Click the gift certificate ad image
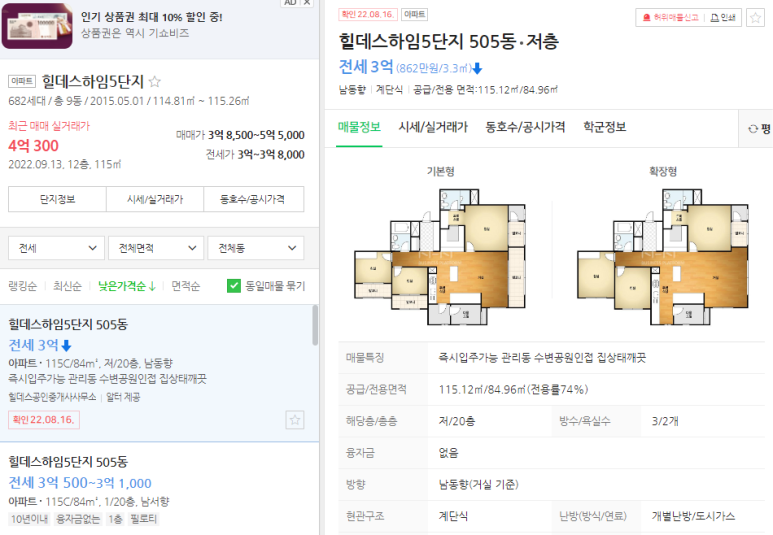Image resolution: width=773 pixels, height=535 pixels. point(37,26)
